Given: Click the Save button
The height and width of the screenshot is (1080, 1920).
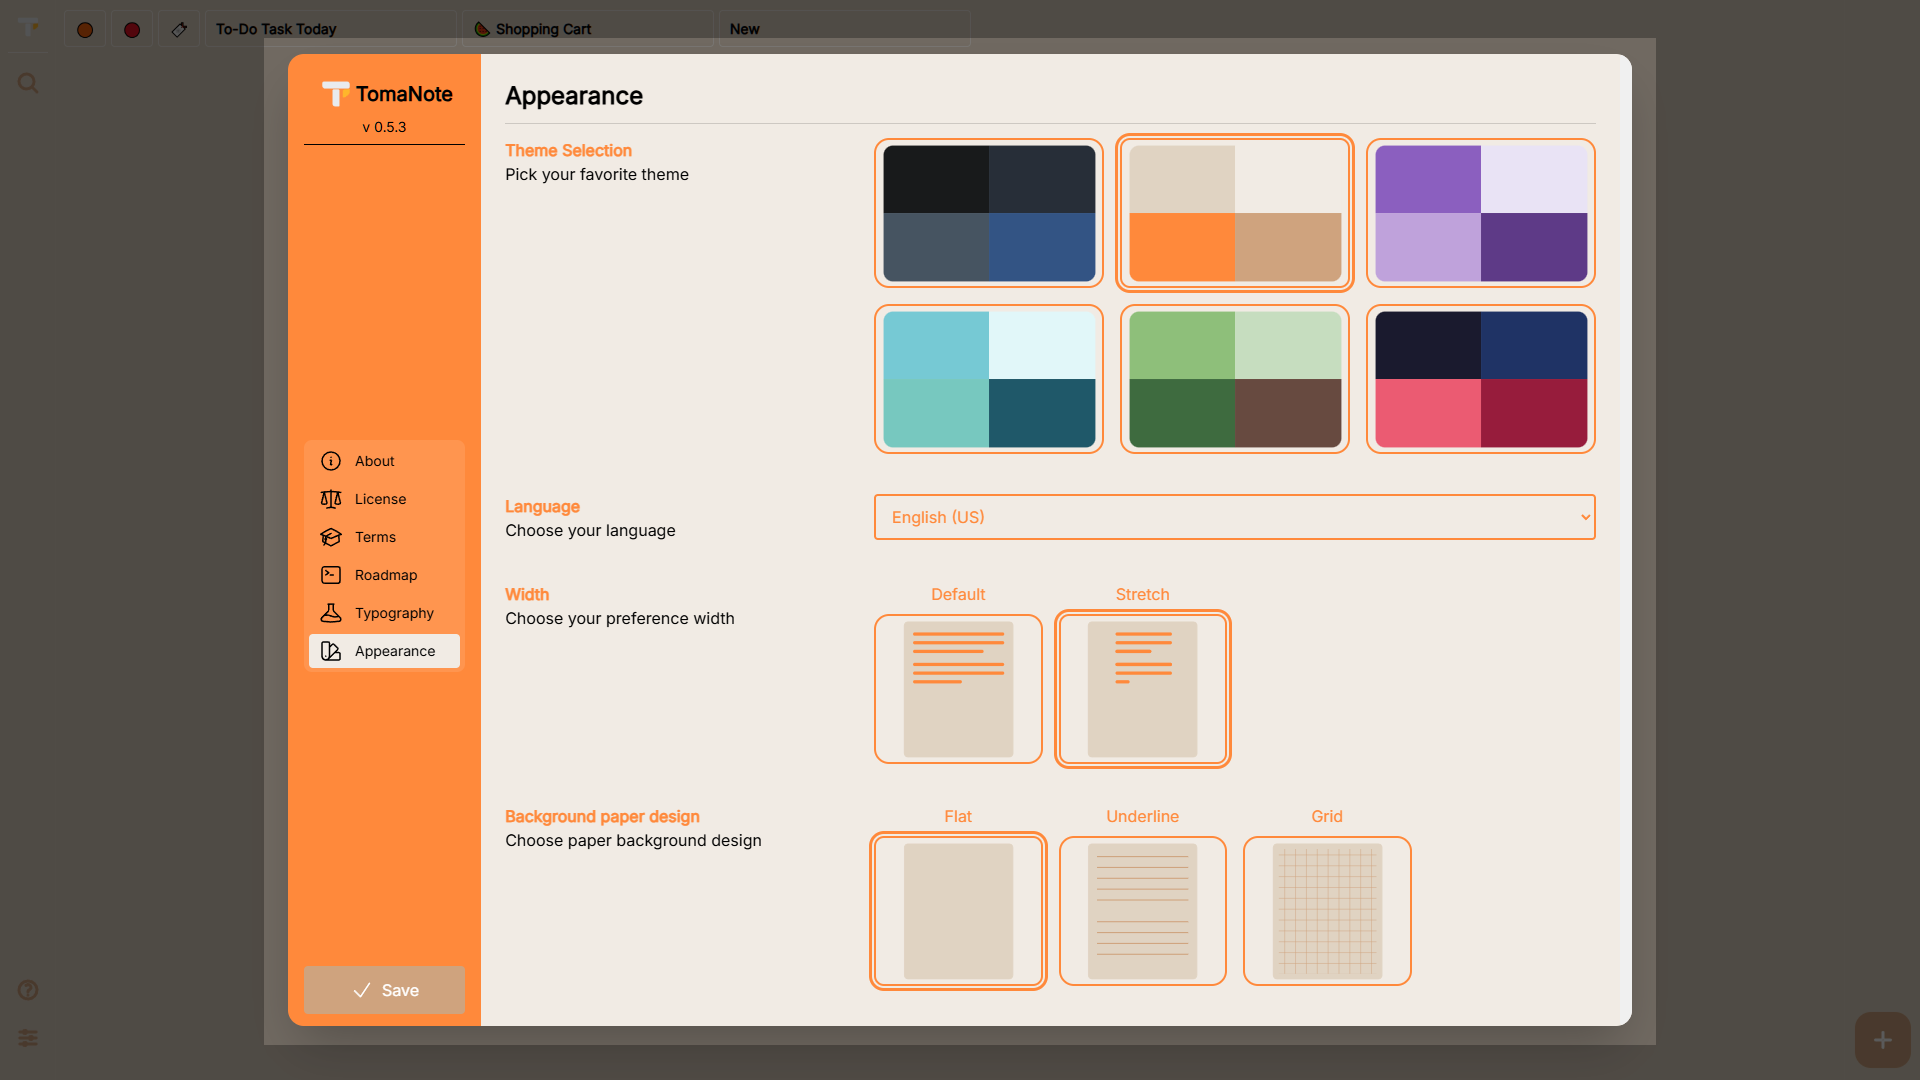Looking at the screenshot, I should 385,990.
